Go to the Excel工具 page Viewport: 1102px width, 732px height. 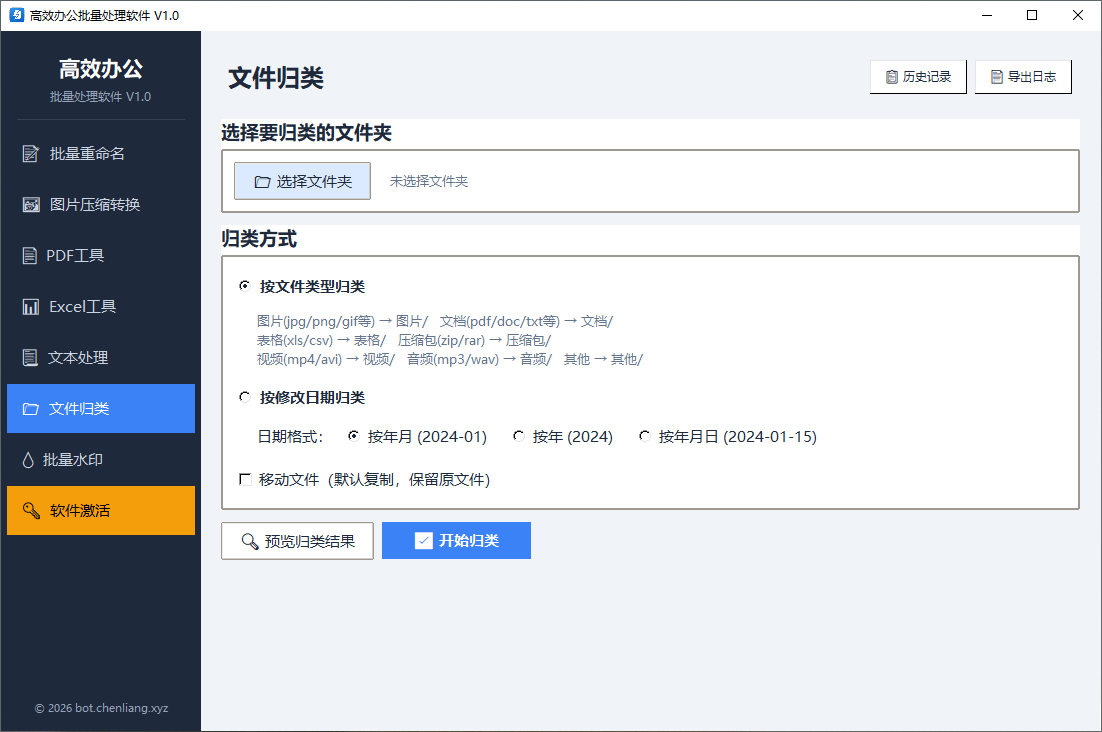coord(101,307)
